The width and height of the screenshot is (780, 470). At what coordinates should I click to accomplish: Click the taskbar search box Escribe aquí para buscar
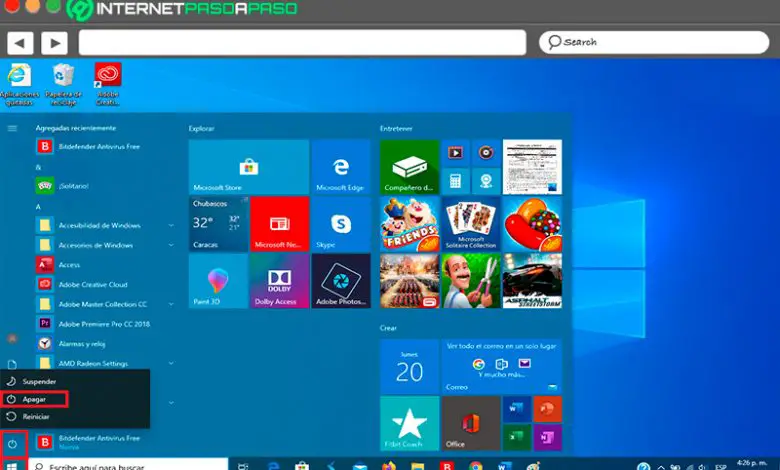tap(128, 466)
